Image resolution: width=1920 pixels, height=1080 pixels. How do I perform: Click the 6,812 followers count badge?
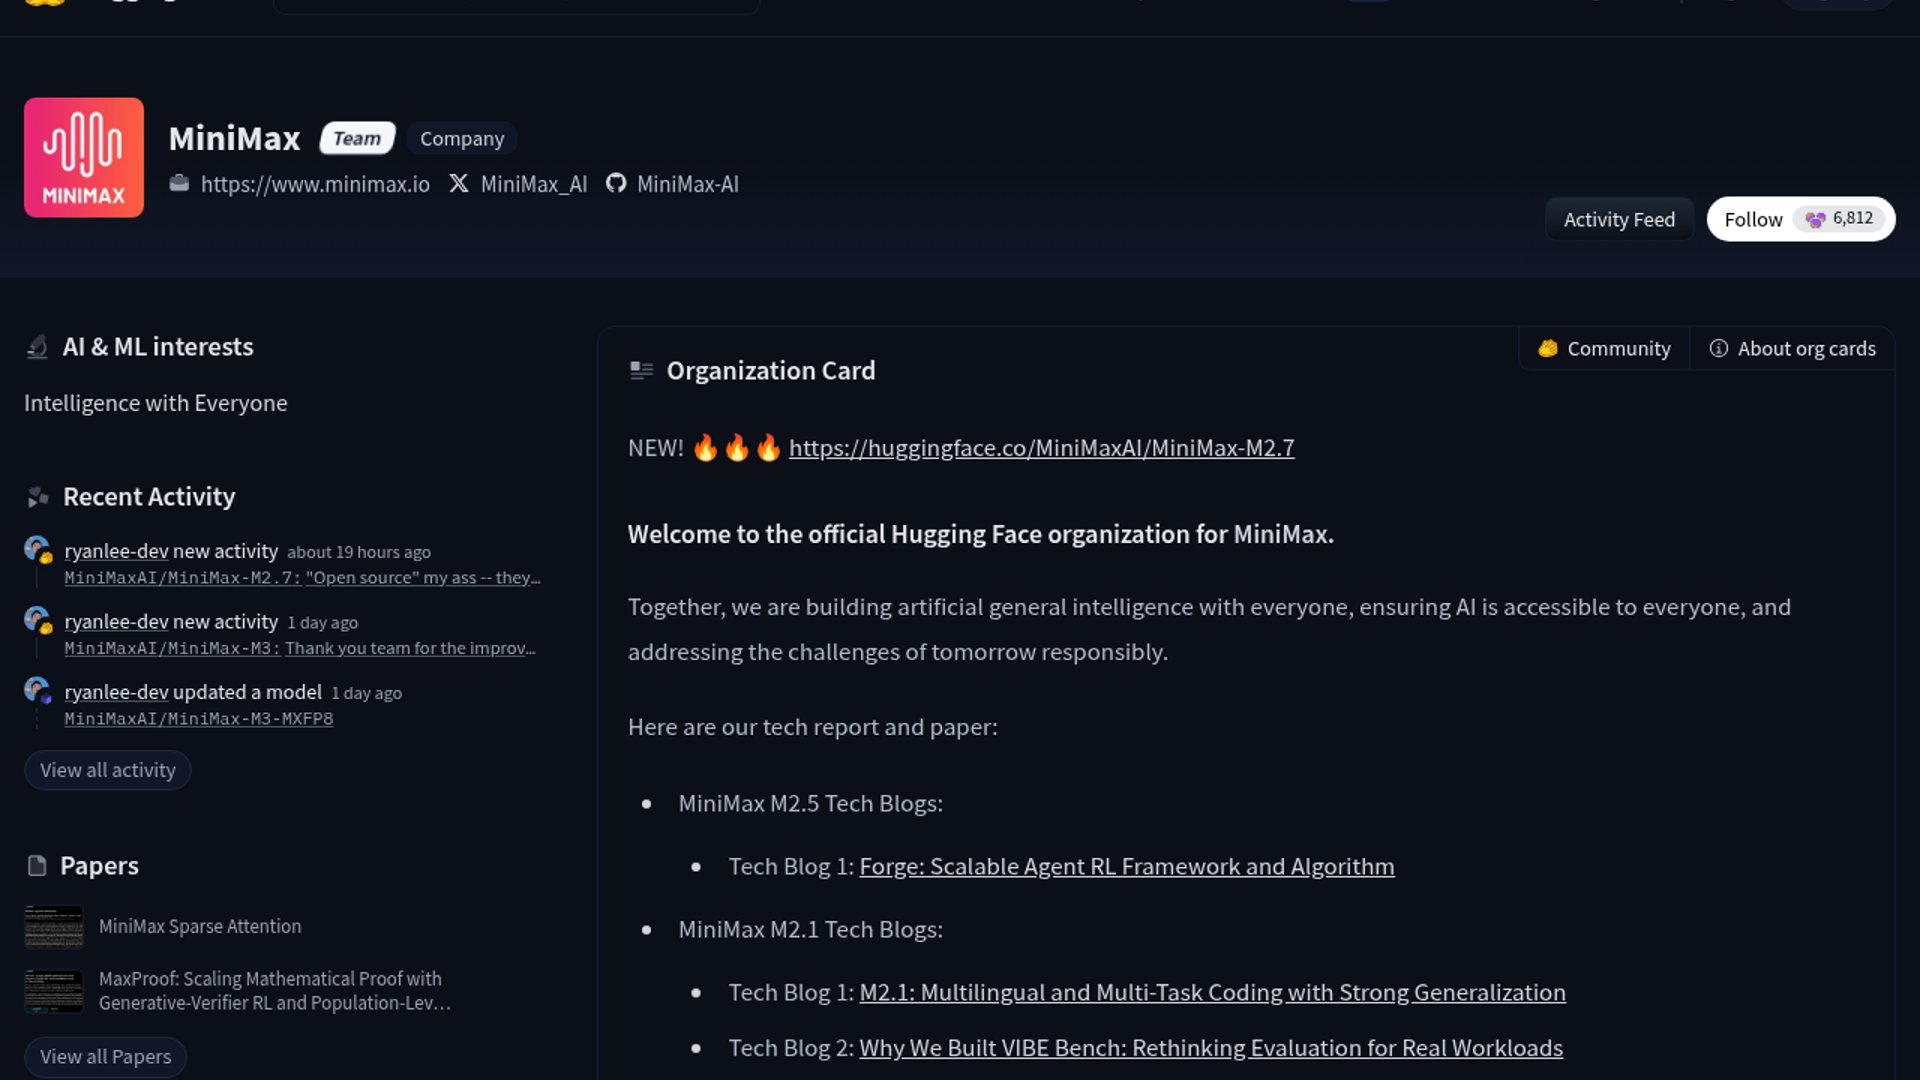[x=1839, y=218]
